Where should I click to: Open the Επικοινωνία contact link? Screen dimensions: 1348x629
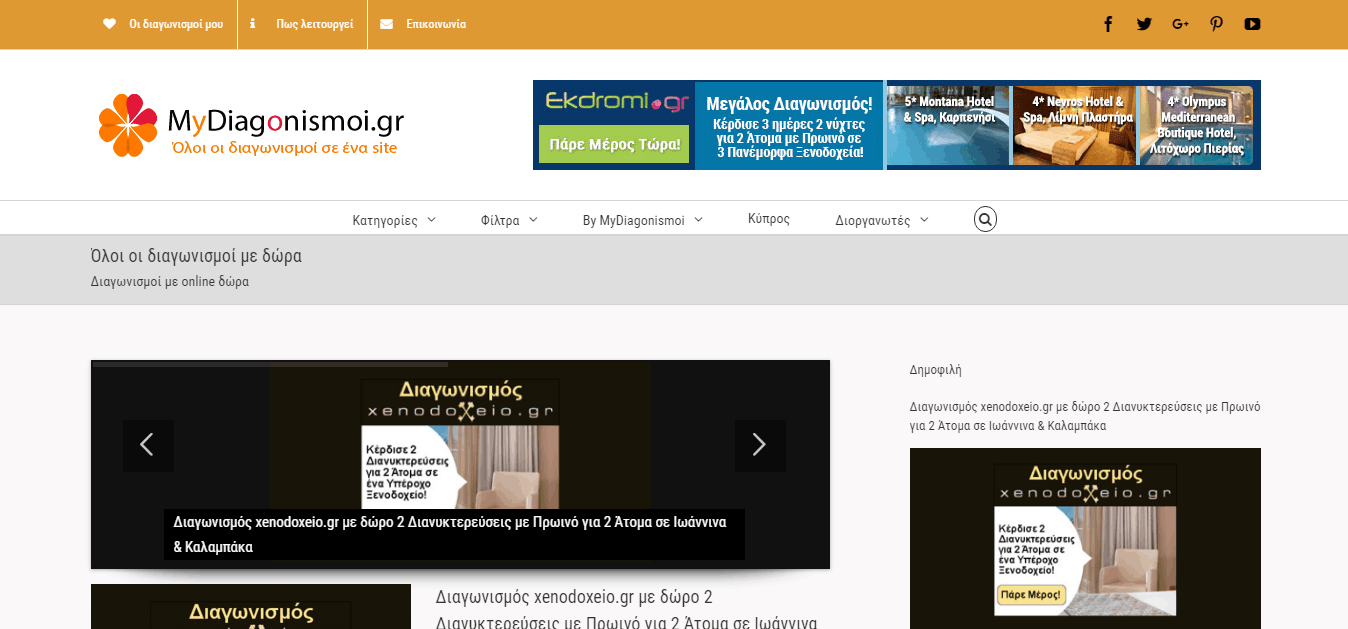435,24
